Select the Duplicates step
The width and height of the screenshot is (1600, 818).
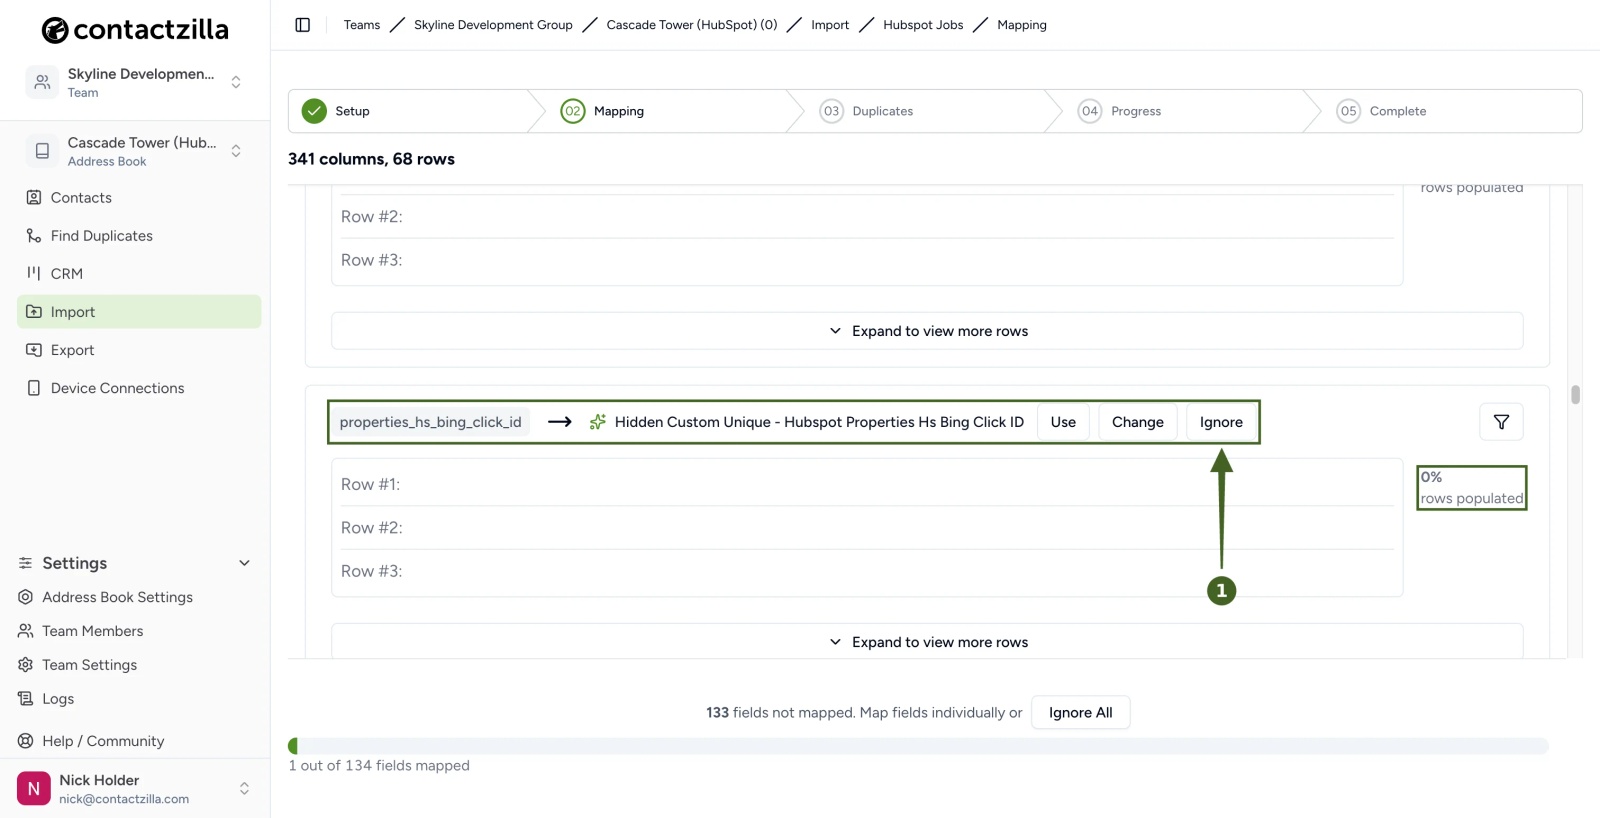tap(883, 111)
